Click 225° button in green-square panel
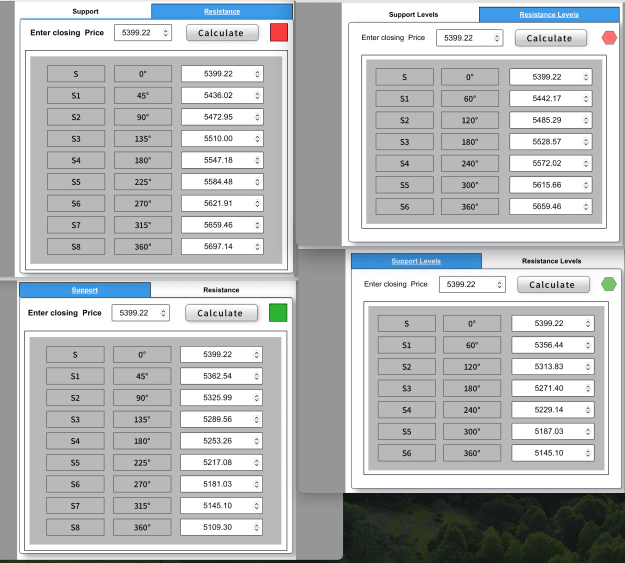 point(142,463)
